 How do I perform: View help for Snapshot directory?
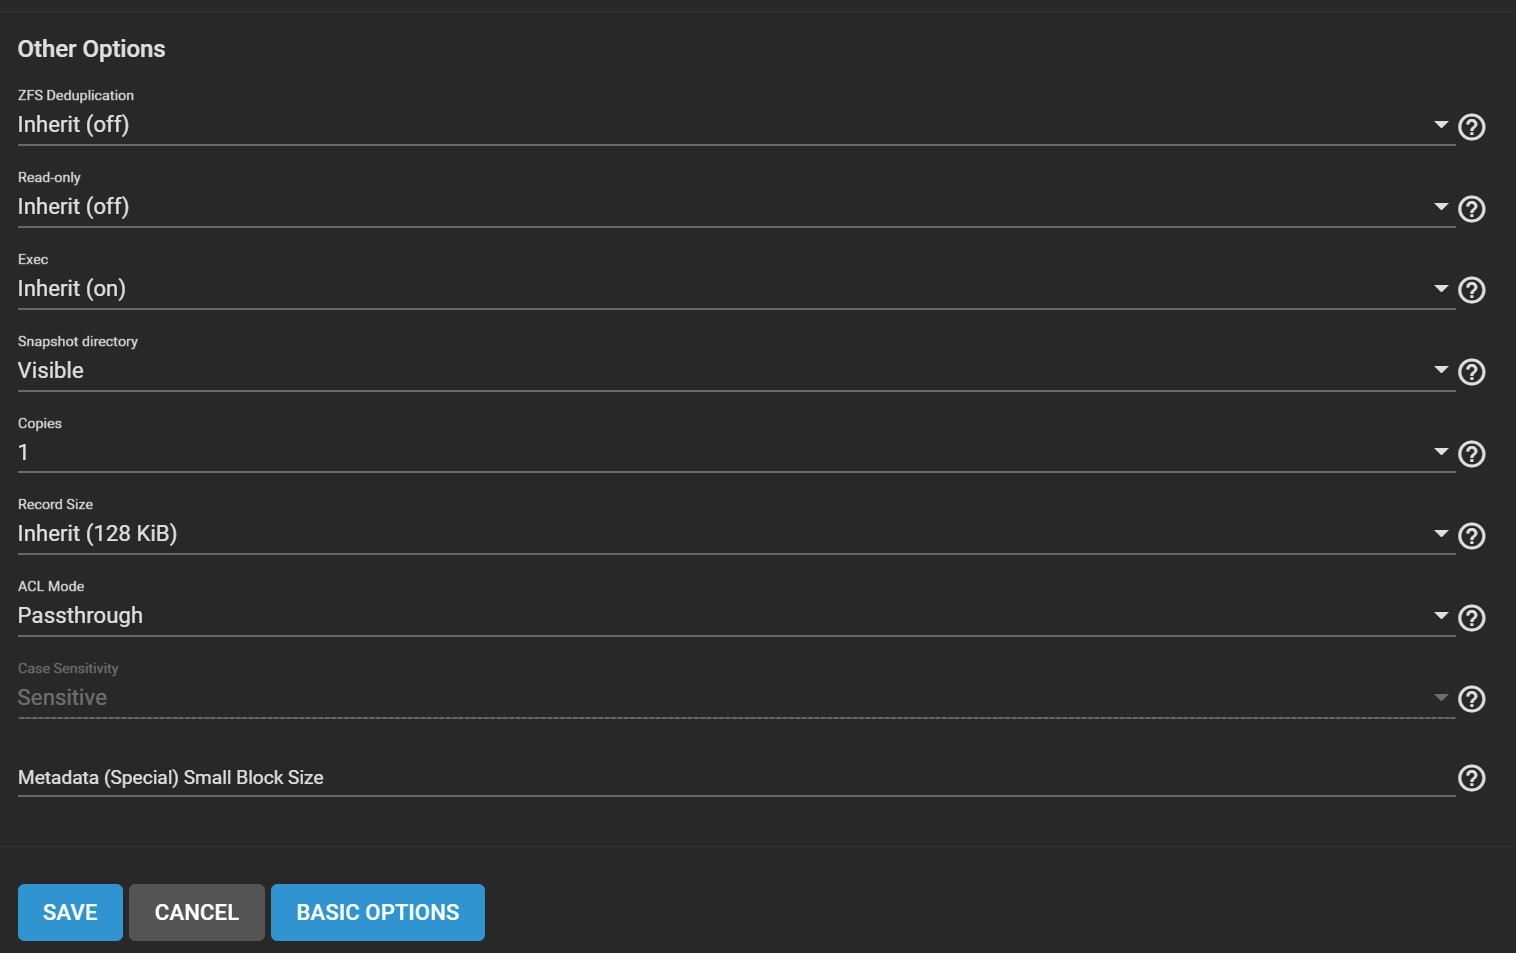[1471, 372]
